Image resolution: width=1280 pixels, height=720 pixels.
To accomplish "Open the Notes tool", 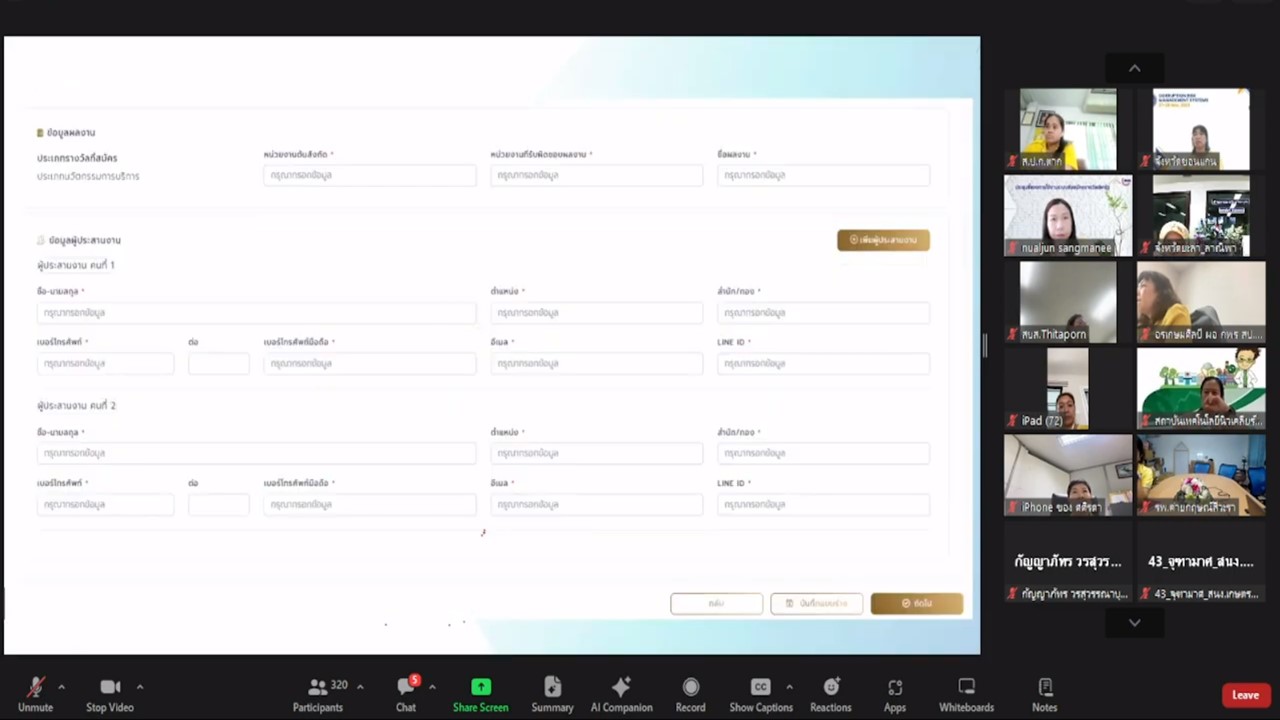I will [1045, 687].
